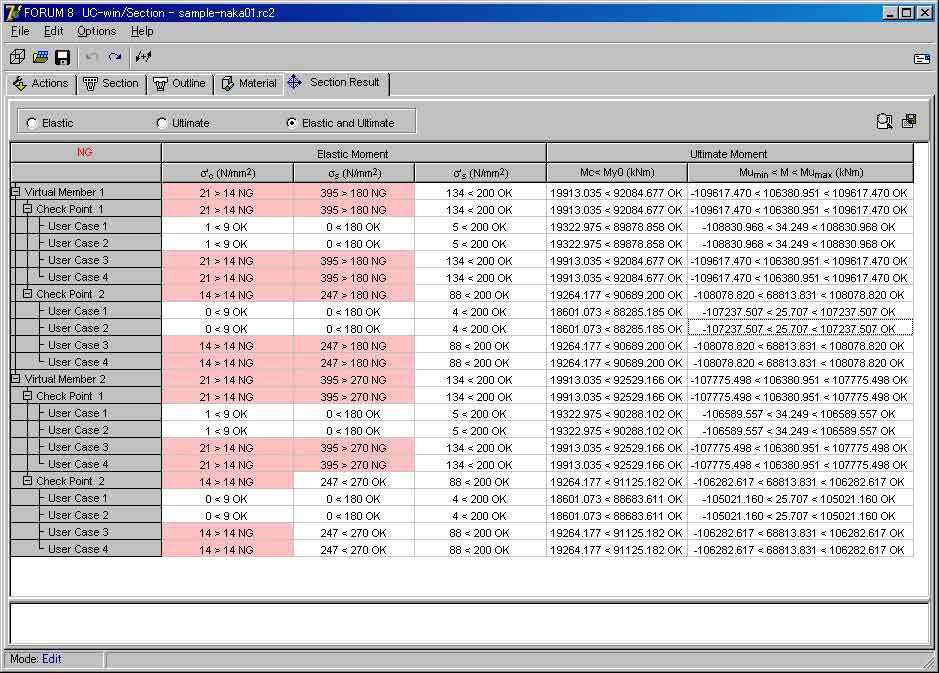Click the red NG header cell
The height and width of the screenshot is (673, 939).
pos(86,153)
